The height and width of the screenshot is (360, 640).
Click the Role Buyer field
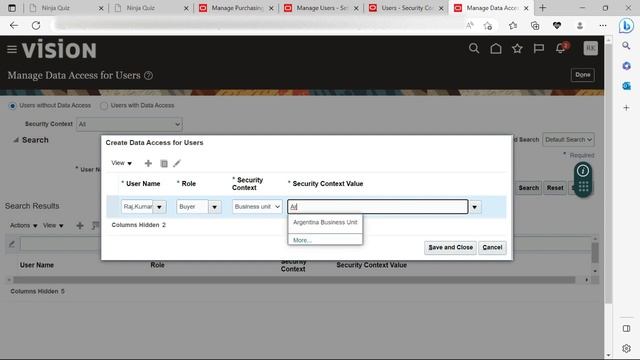[x=192, y=207]
